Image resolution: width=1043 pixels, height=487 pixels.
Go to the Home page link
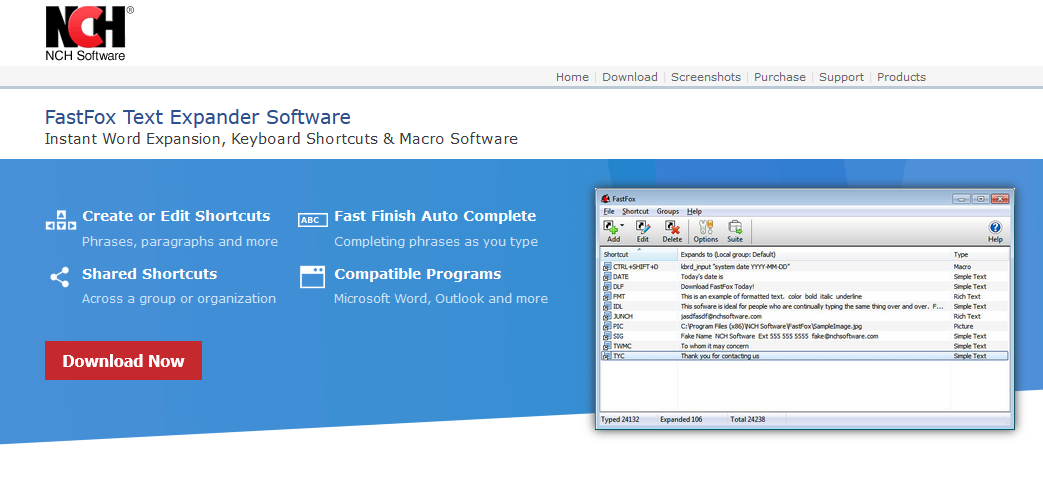(x=572, y=77)
